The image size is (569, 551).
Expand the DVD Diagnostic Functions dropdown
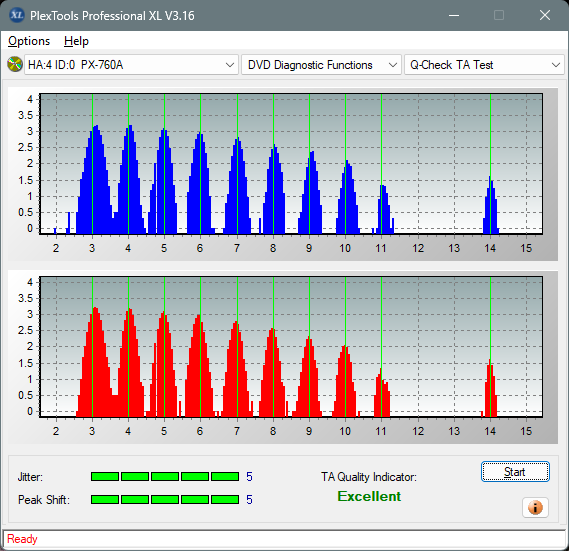(321, 65)
